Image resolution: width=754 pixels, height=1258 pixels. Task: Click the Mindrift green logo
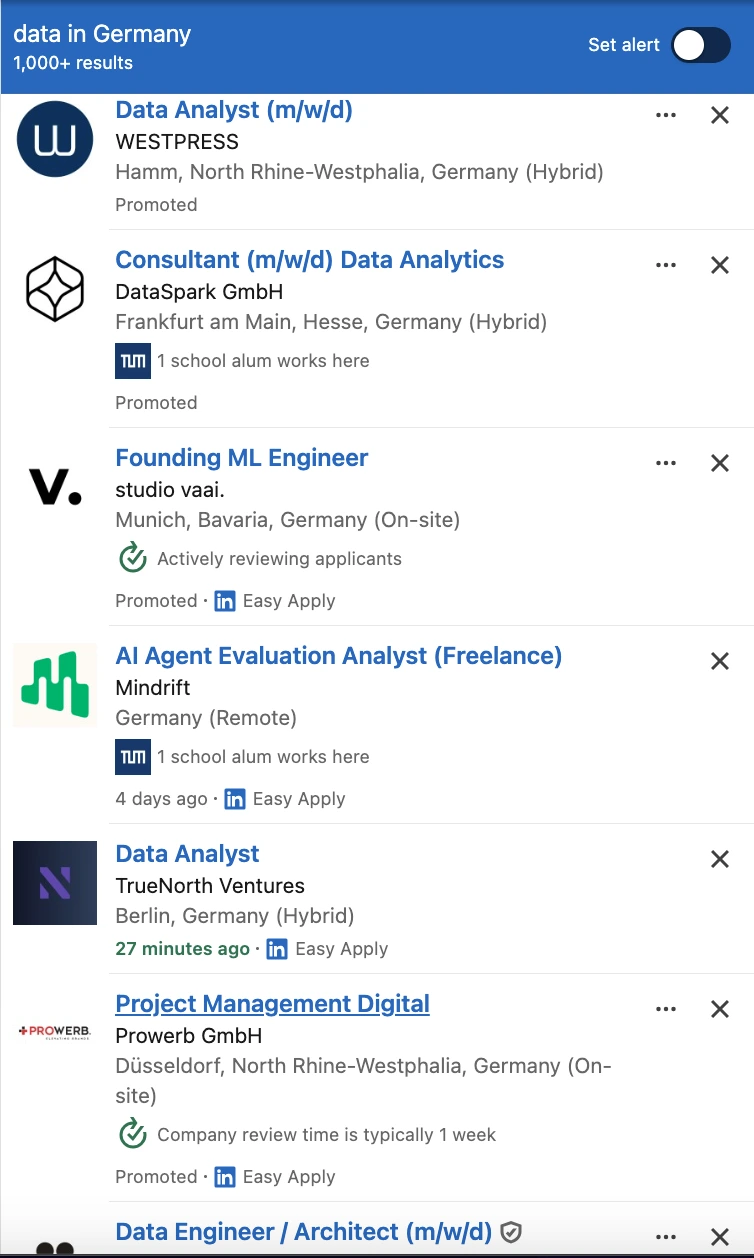coord(55,685)
